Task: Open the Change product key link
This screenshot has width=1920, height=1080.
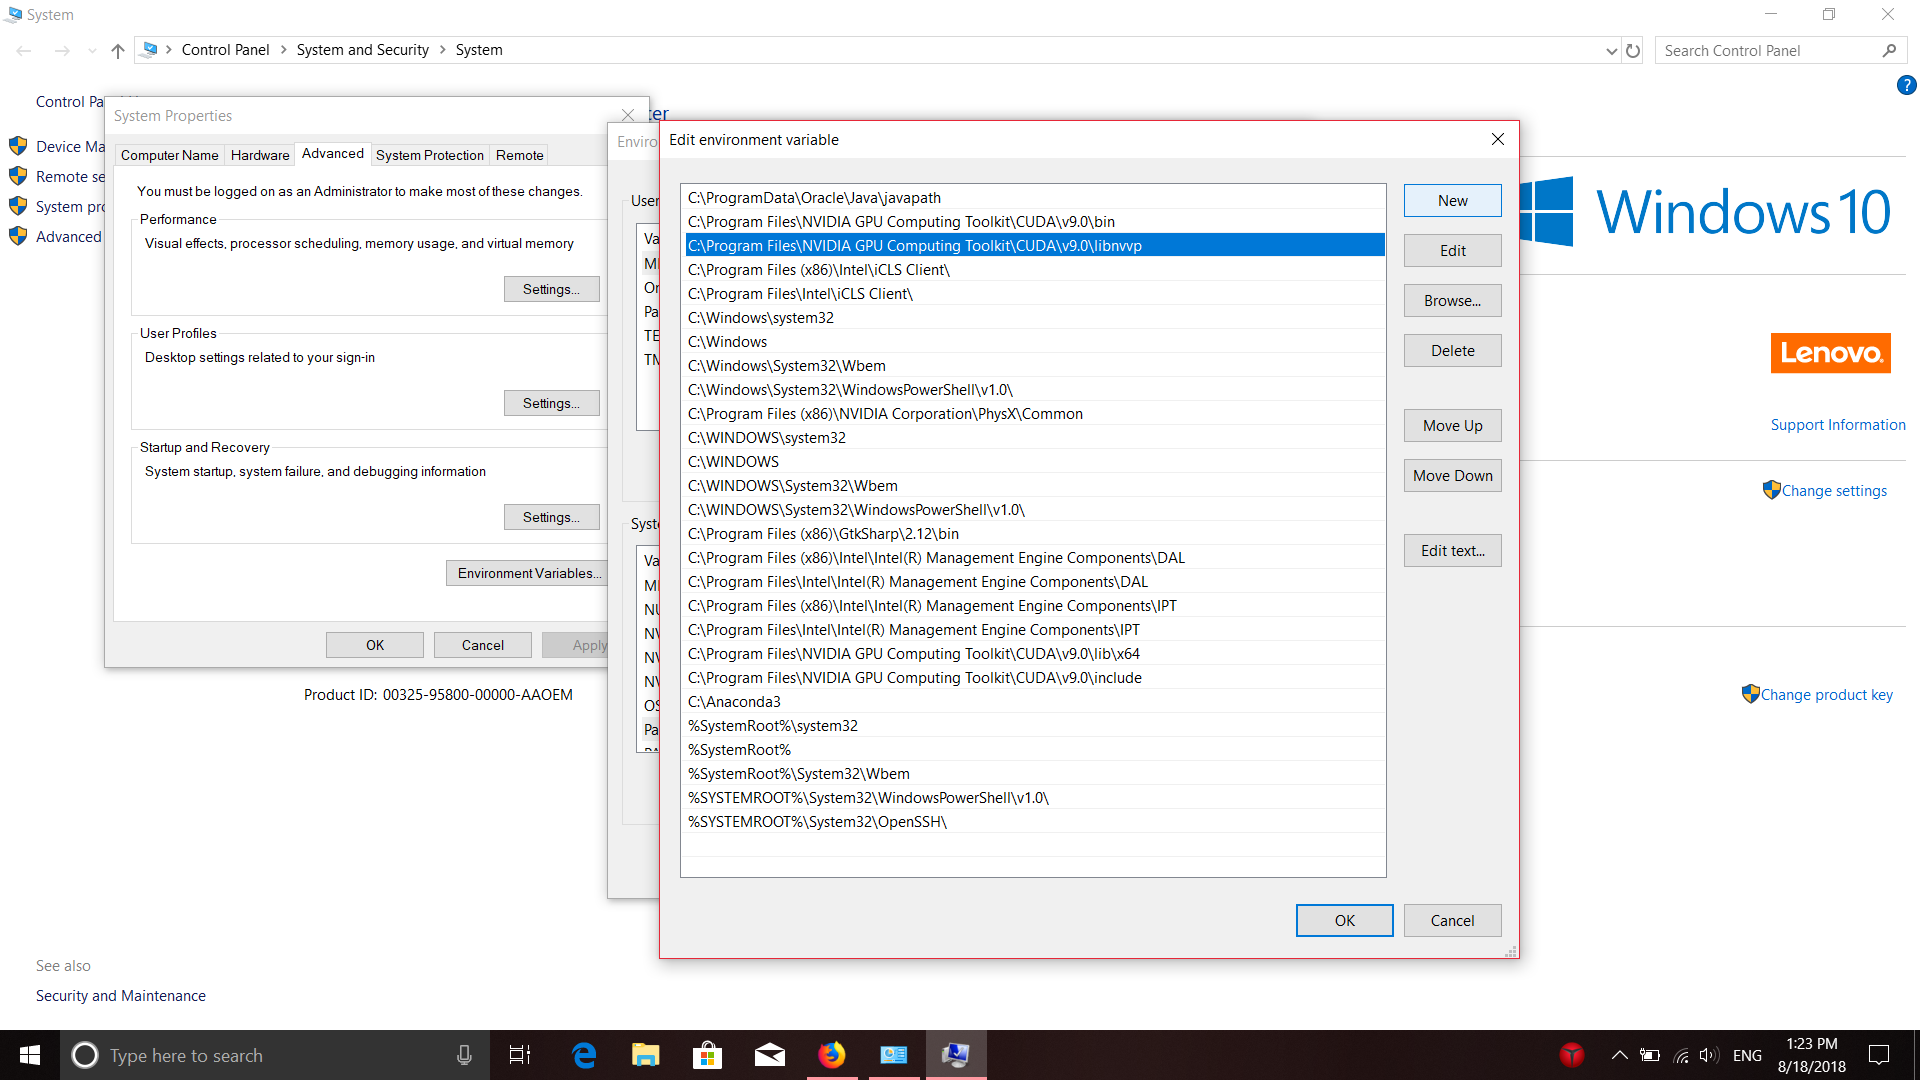Action: [1826, 695]
